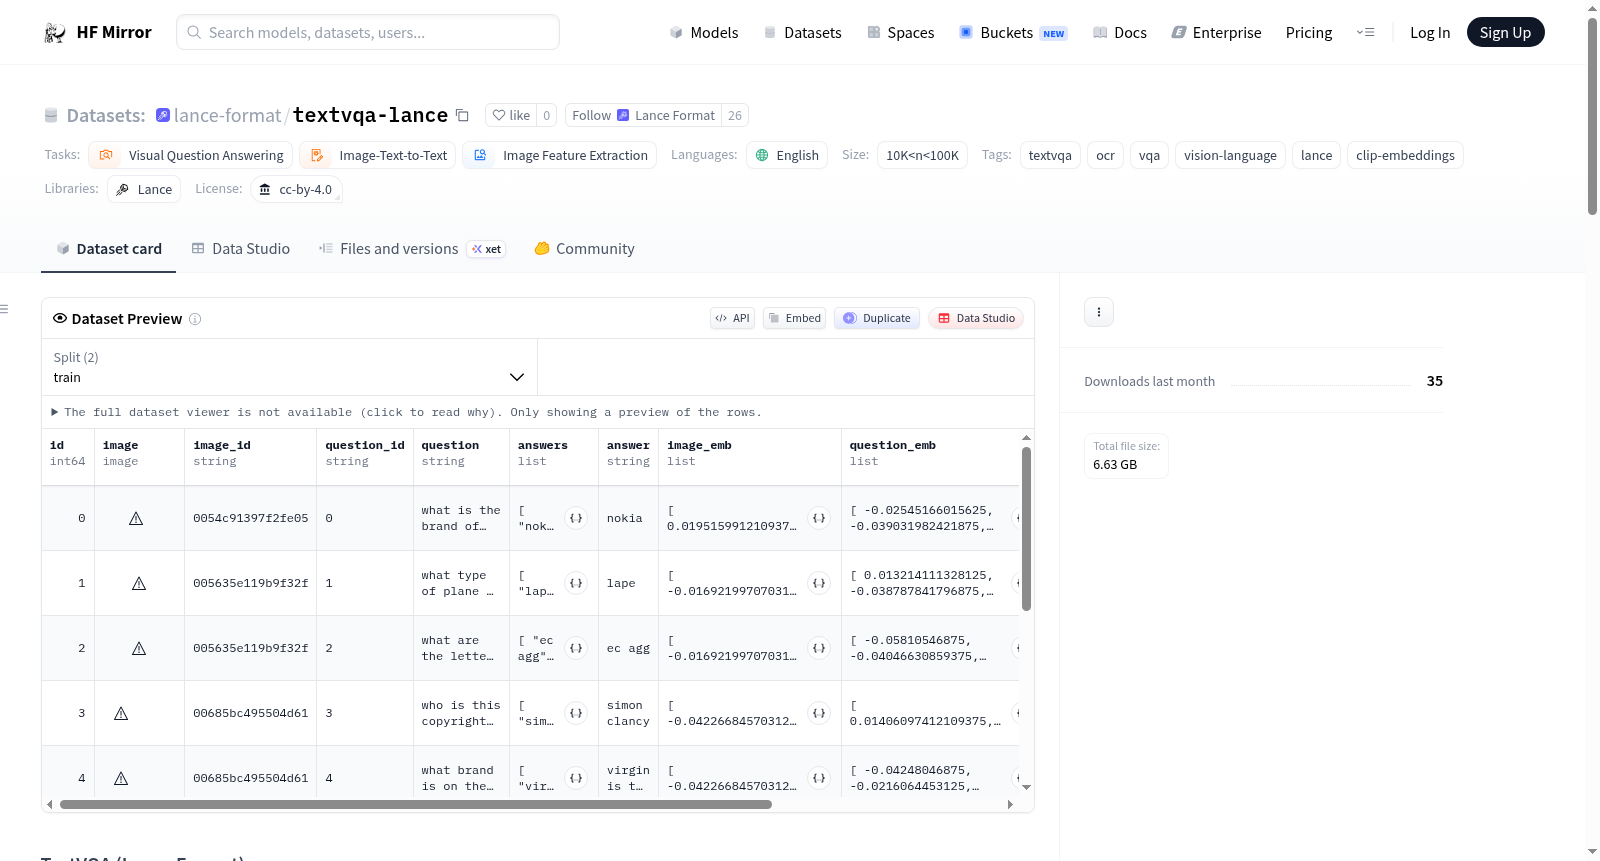Open Models in the top navigation
This screenshot has width=1600, height=861.
(704, 32)
